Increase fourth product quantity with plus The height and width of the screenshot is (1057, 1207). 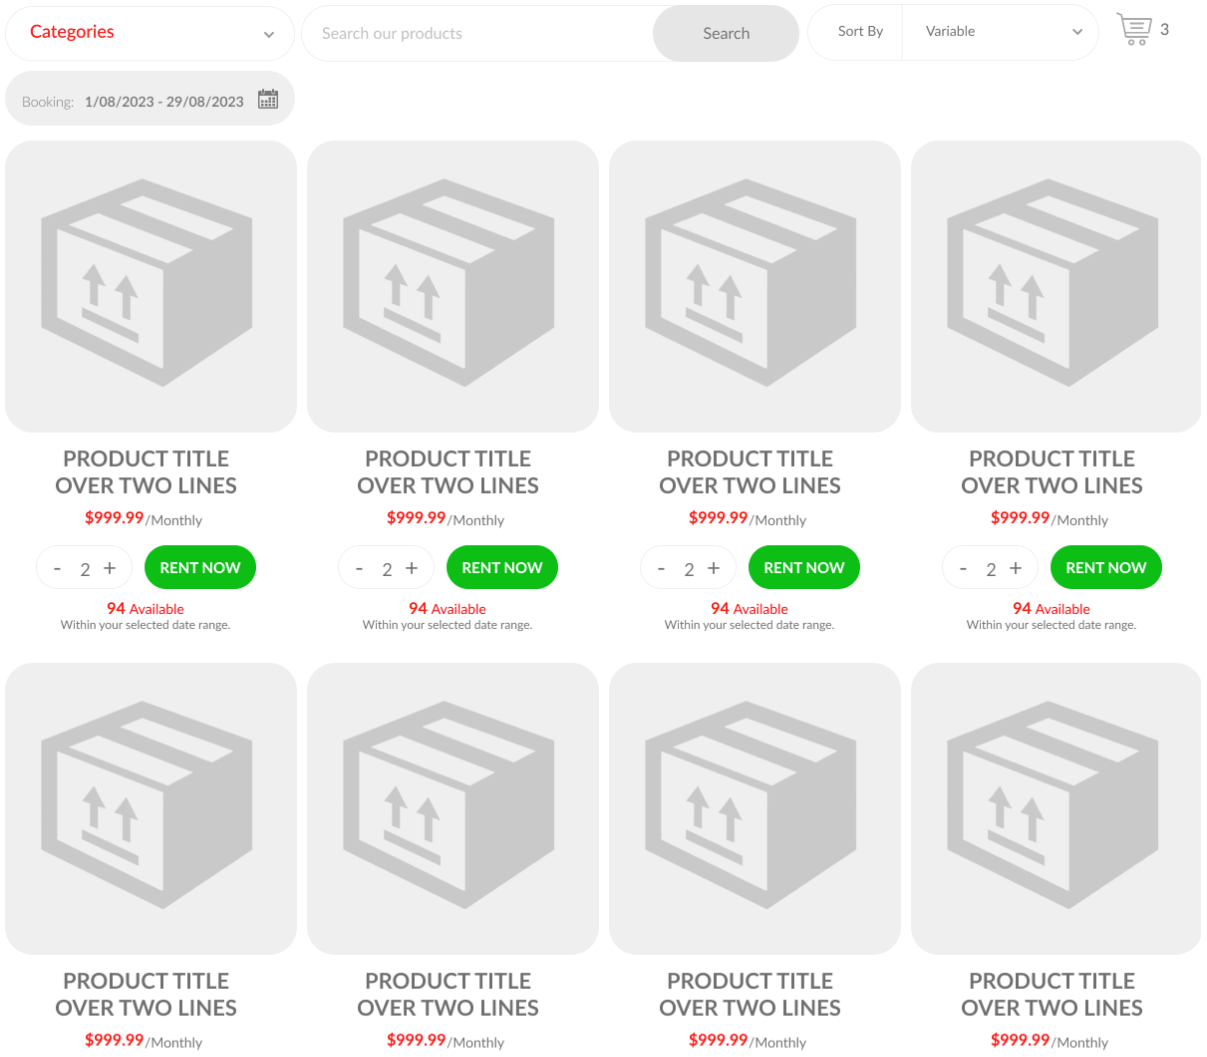(x=1016, y=568)
